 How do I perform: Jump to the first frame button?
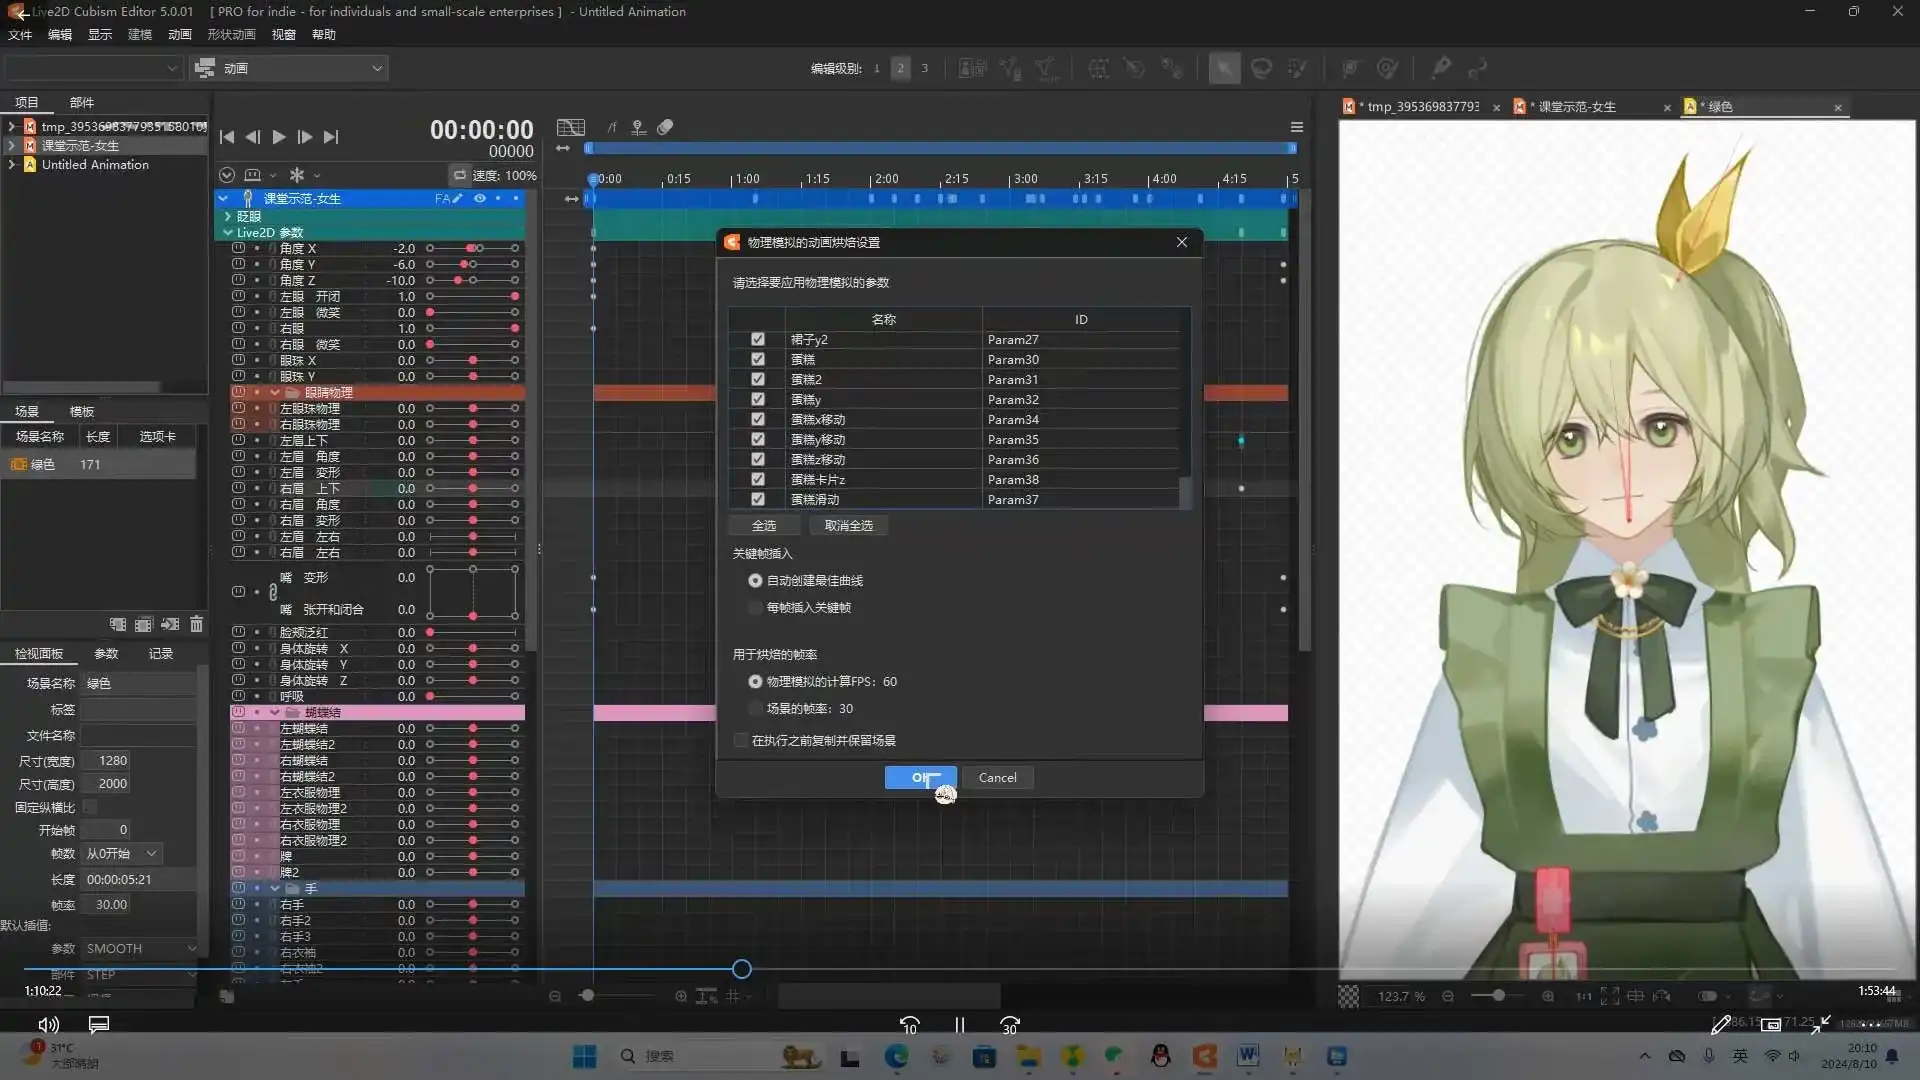click(227, 137)
